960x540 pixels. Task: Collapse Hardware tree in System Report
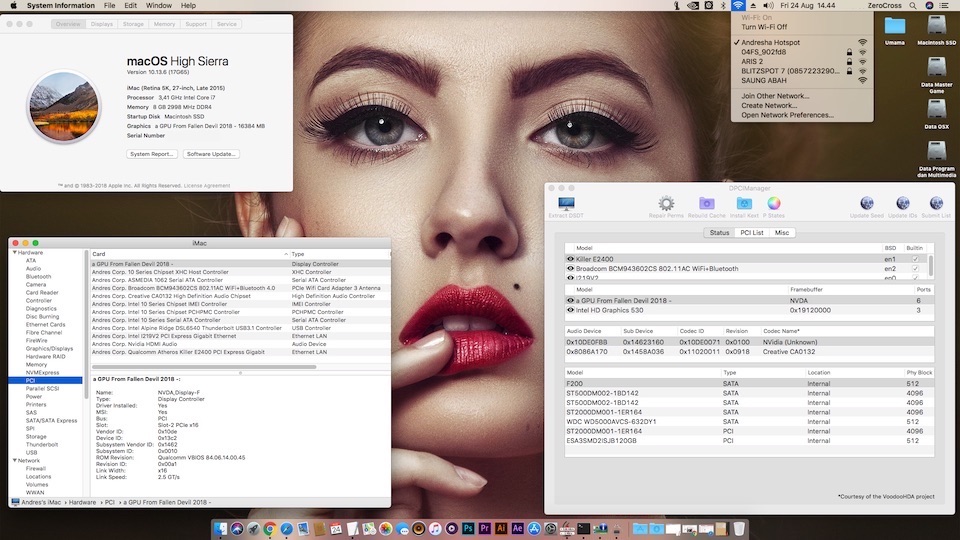coord(15,252)
